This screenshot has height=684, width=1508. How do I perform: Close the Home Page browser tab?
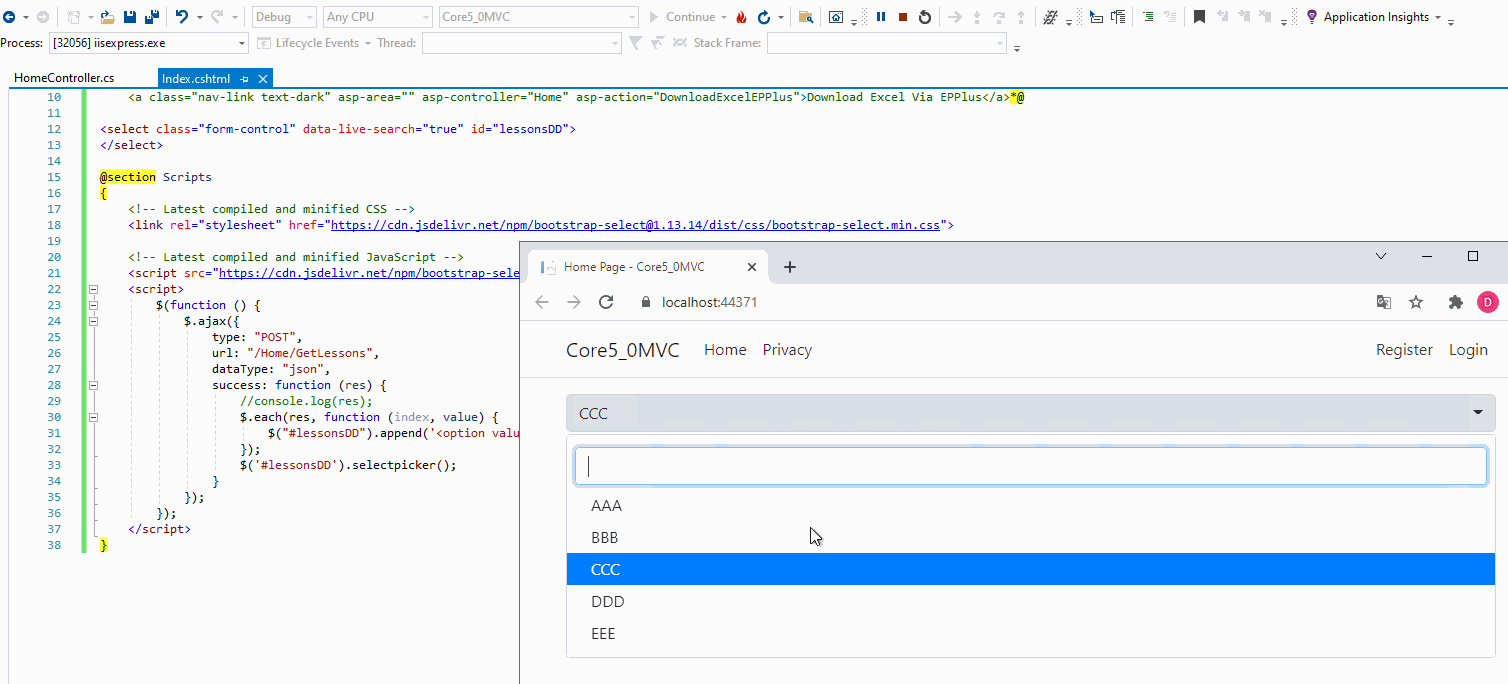(x=753, y=267)
